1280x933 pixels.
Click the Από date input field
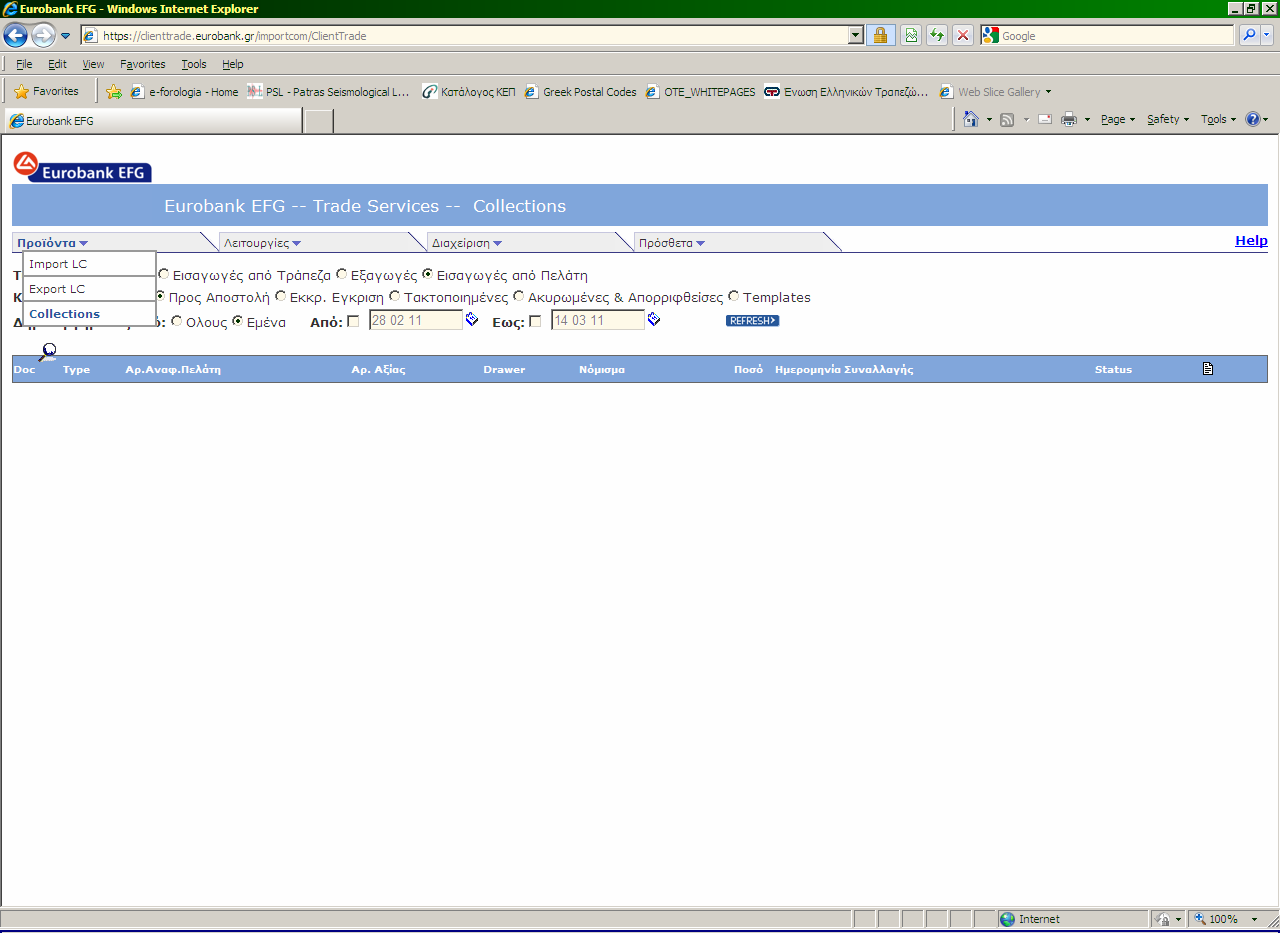(416, 320)
